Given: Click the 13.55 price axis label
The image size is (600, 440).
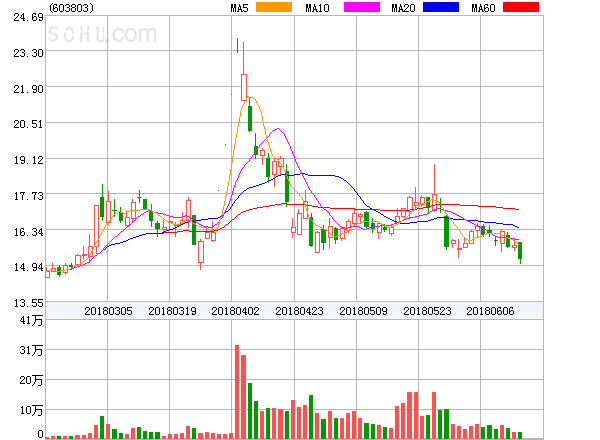Looking at the screenshot, I should (x=28, y=304).
